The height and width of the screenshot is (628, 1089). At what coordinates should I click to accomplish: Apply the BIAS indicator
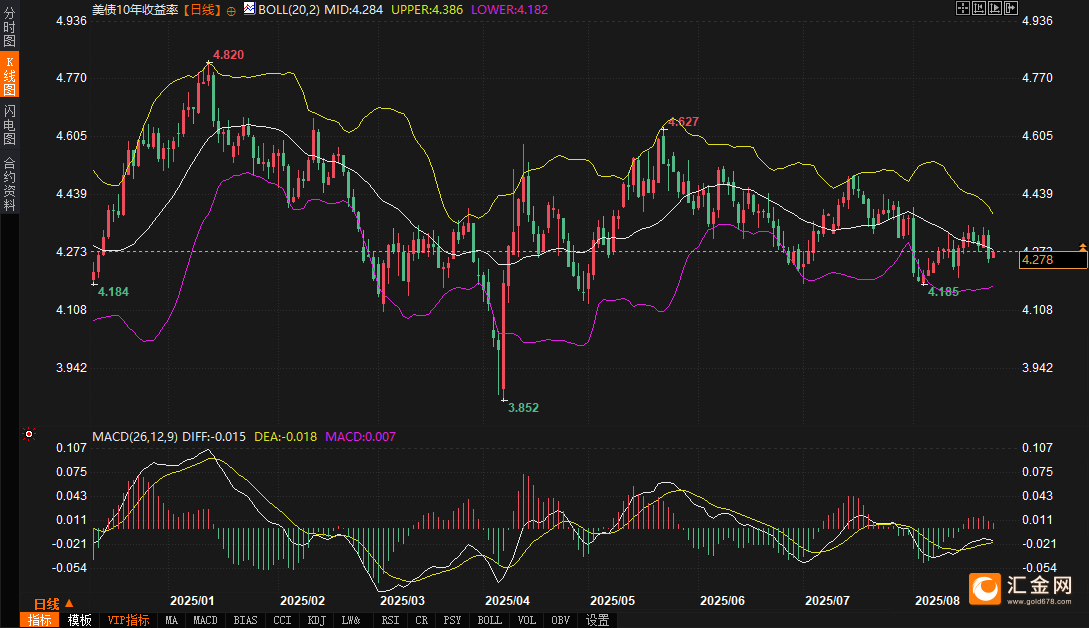click(x=245, y=620)
